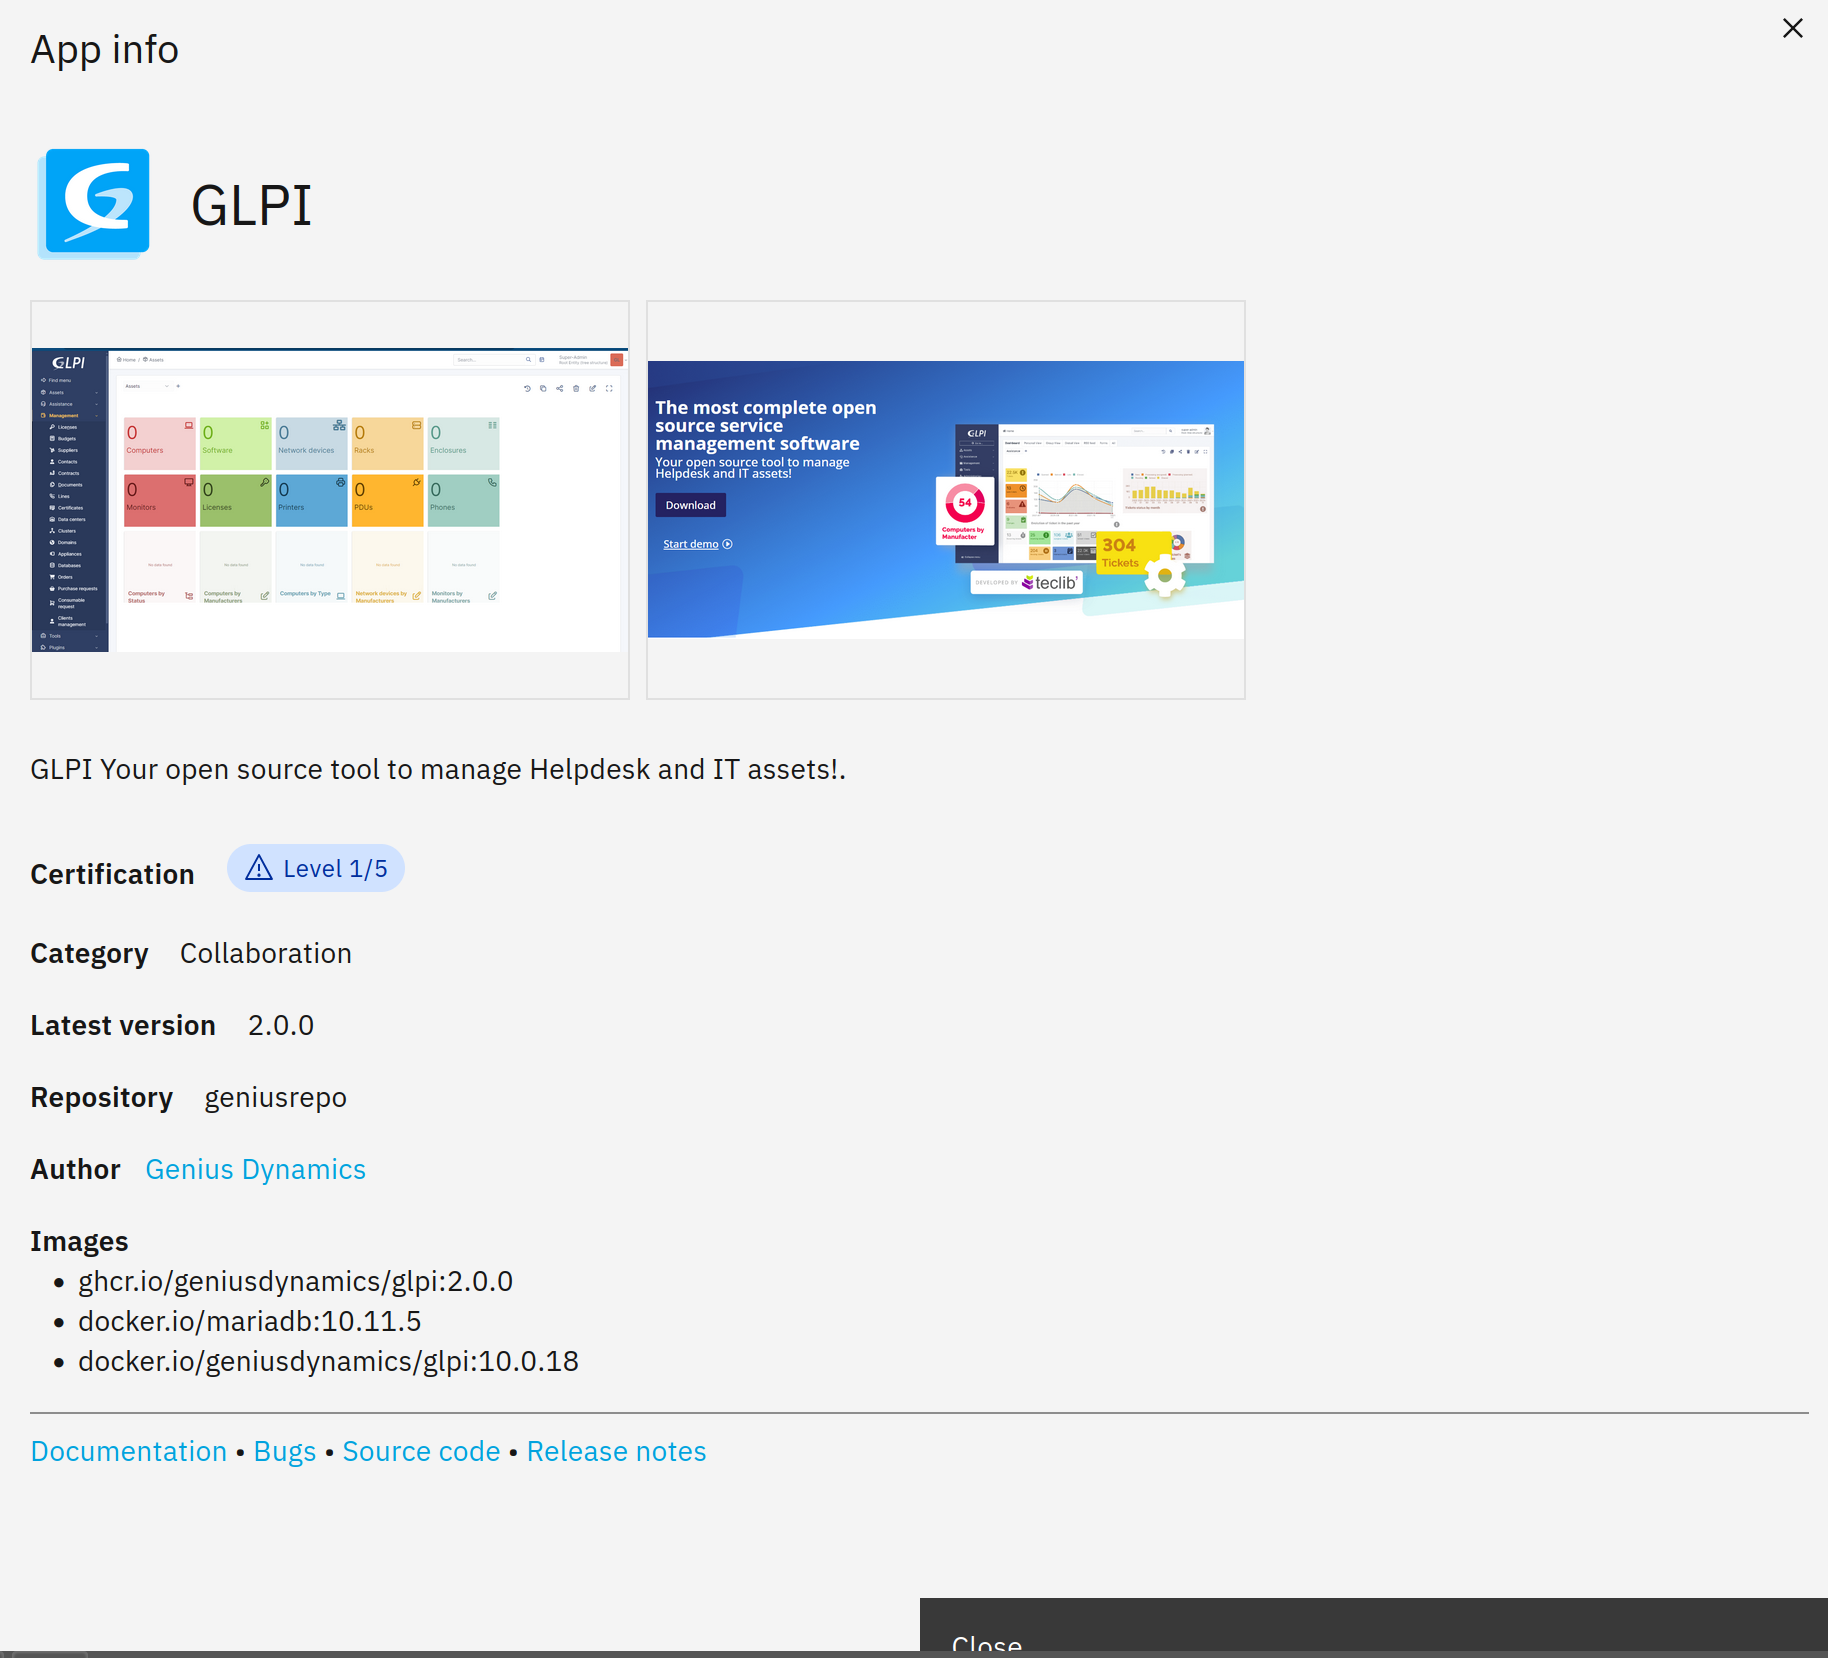
Task: Open the Source code link
Action: click(421, 1451)
